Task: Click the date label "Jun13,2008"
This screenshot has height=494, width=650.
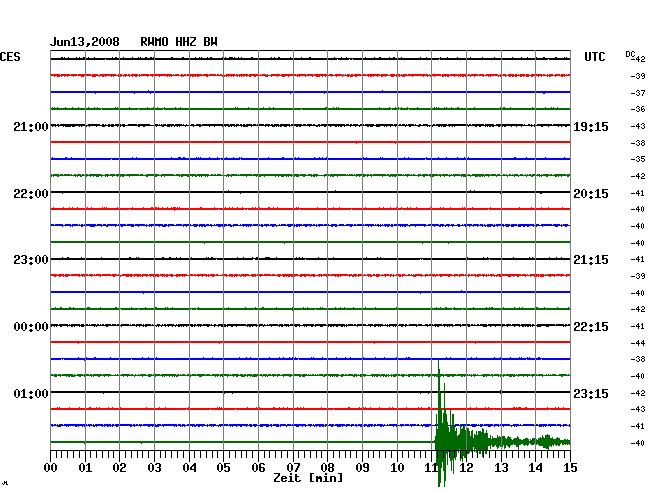Action: coord(85,42)
